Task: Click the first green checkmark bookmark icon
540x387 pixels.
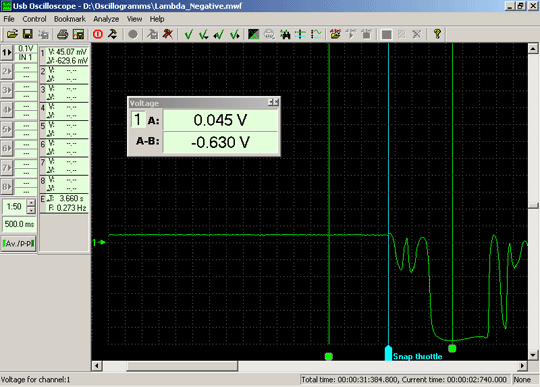Action: click(188, 34)
